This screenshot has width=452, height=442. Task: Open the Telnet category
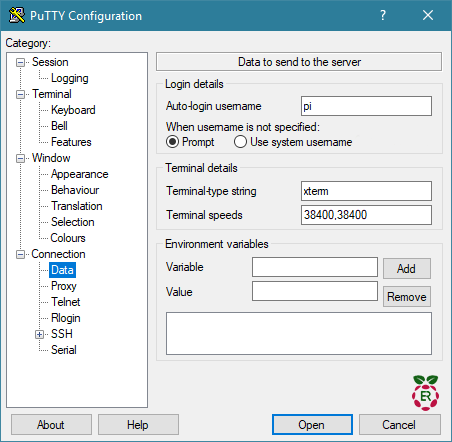coord(66,302)
